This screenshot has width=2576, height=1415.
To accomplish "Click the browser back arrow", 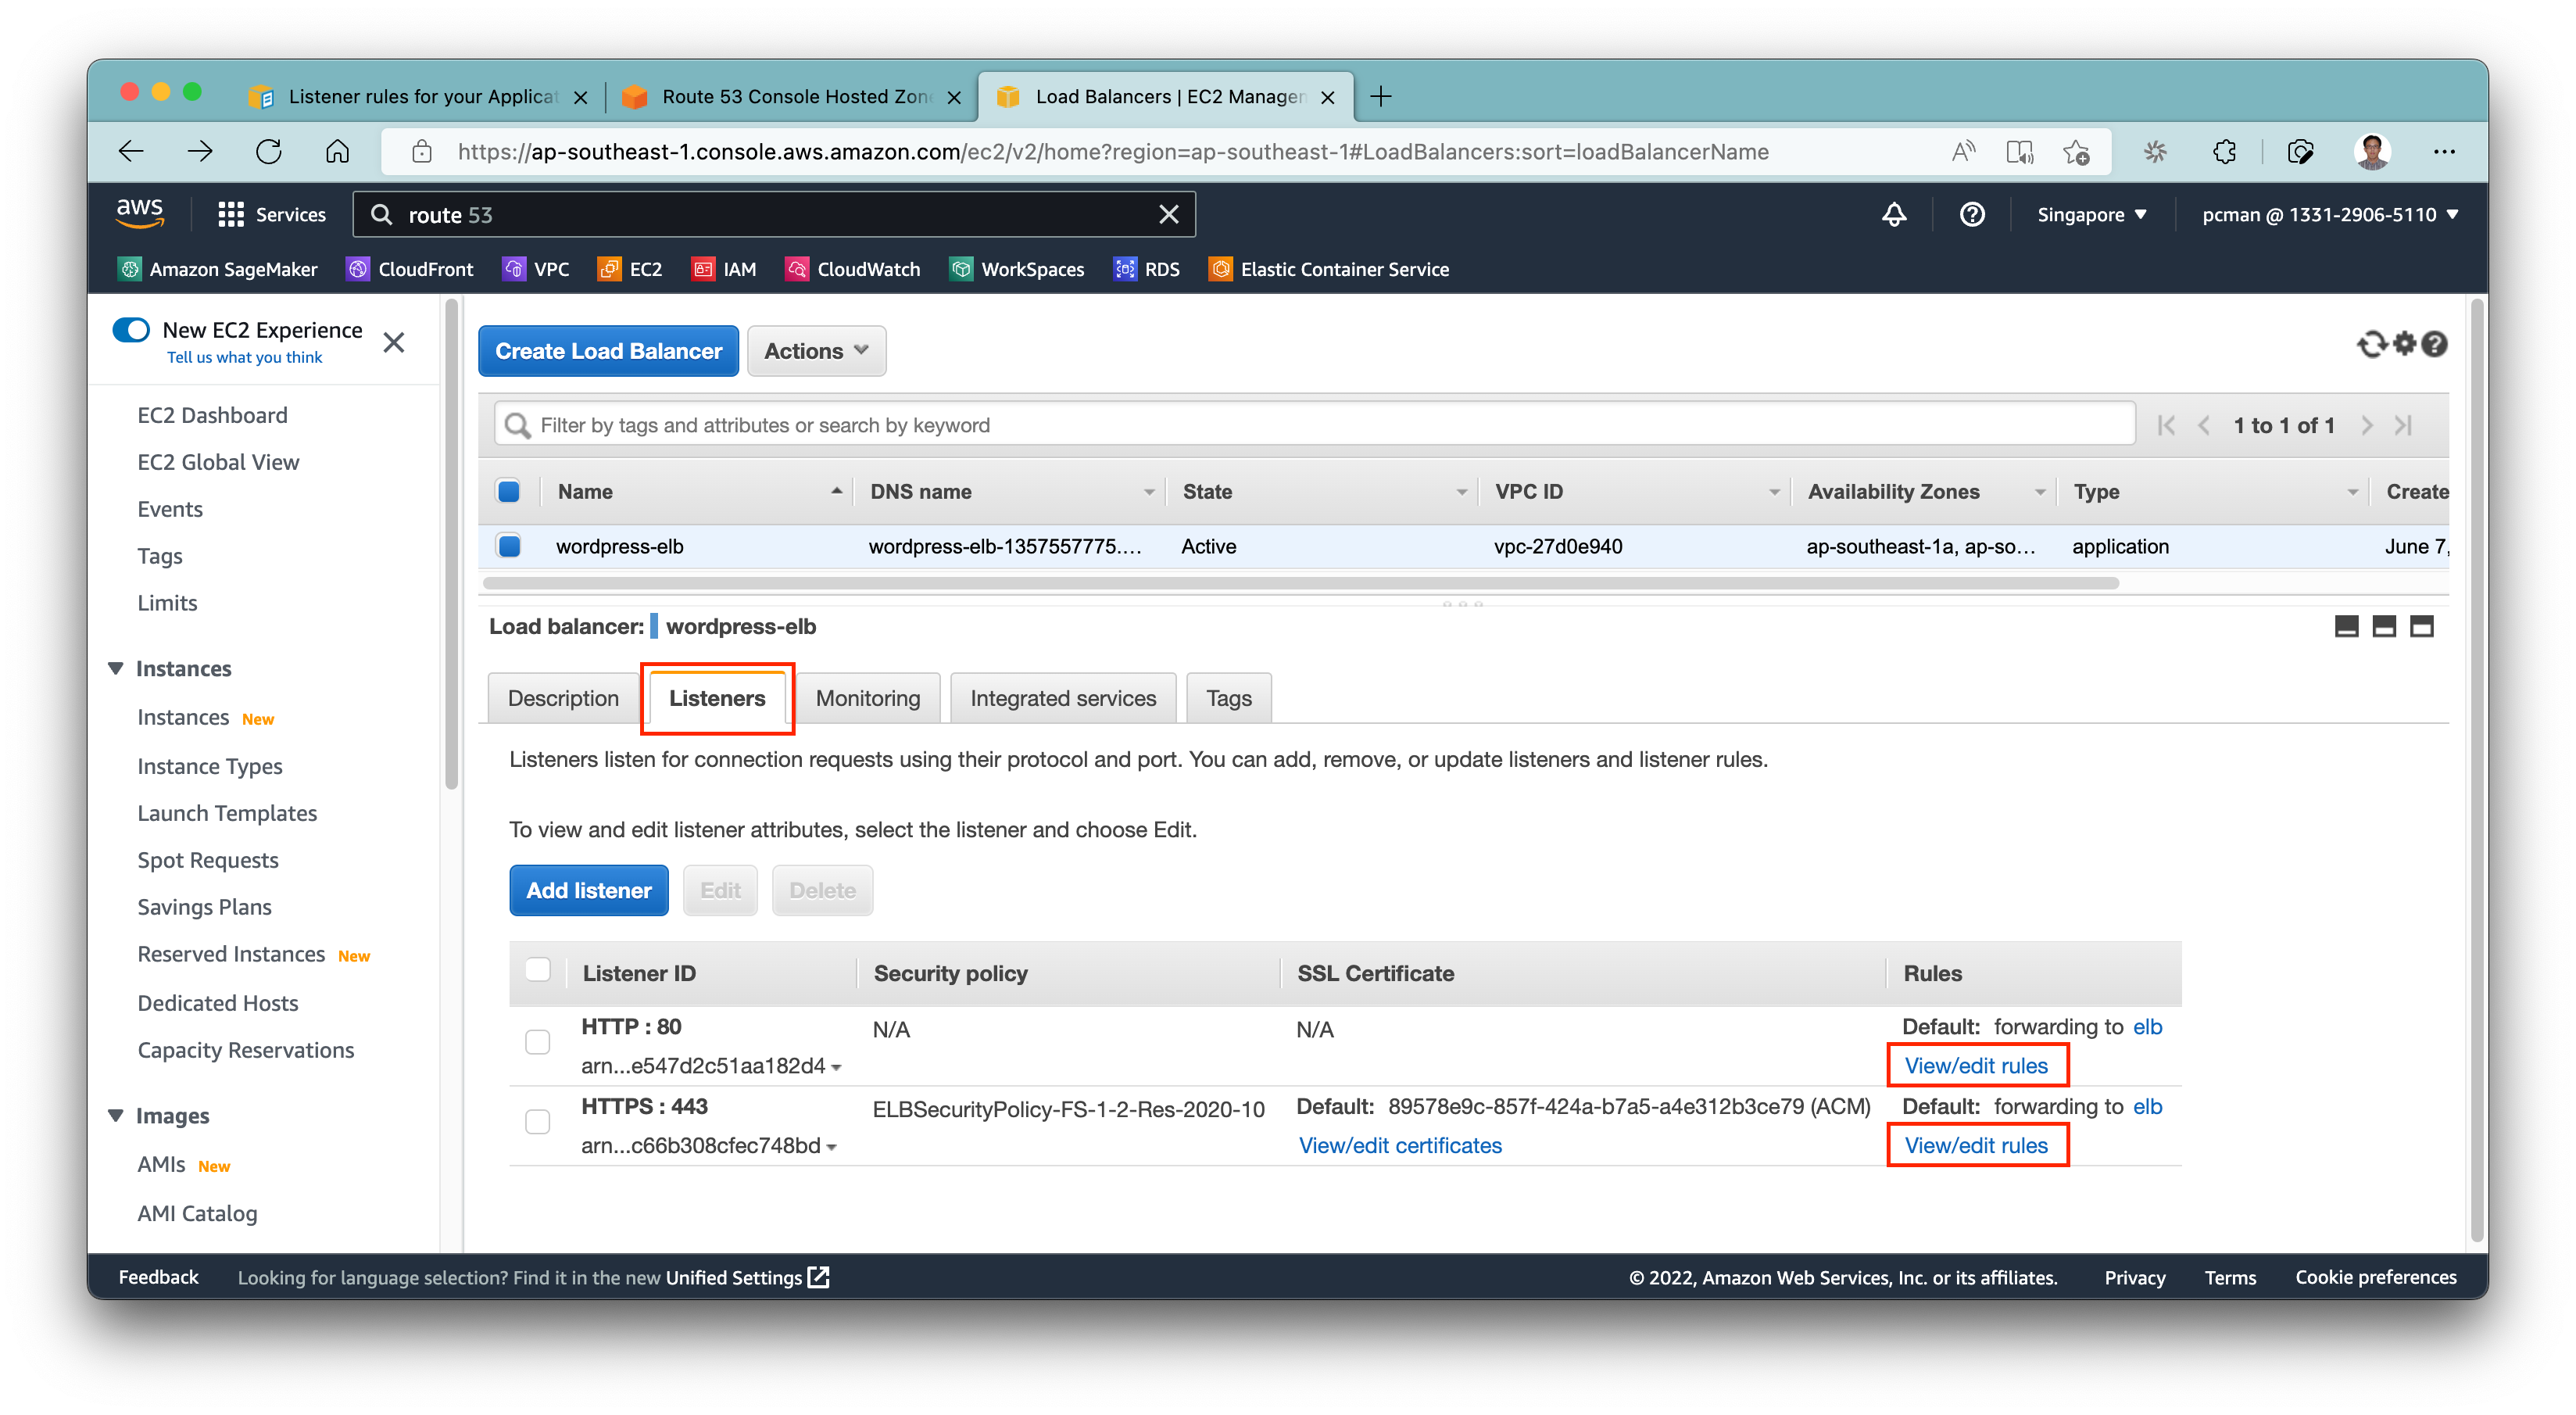I will coord(132,152).
